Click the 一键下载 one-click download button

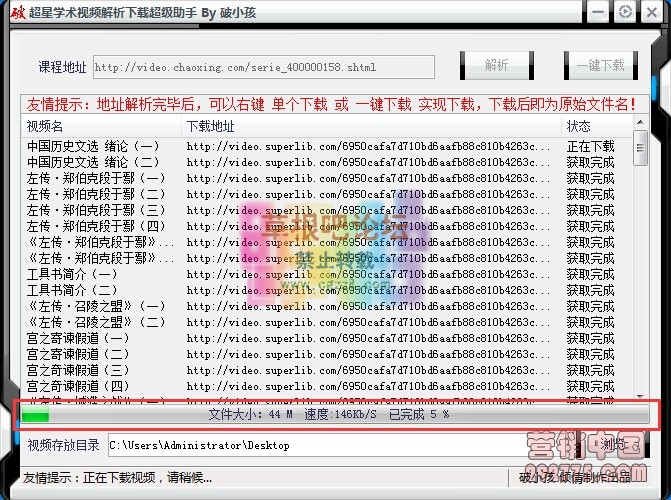coord(601,65)
